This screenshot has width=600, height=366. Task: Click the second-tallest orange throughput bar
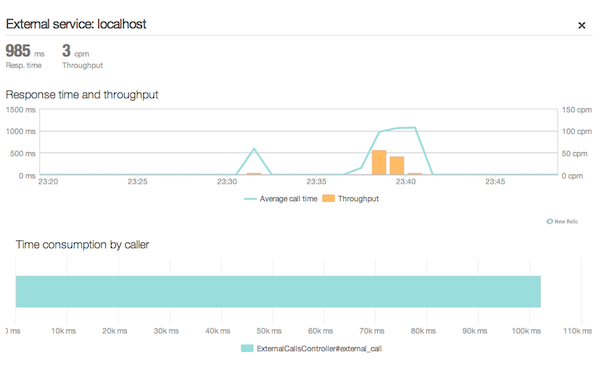pyautogui.click(x=397, y=165)
